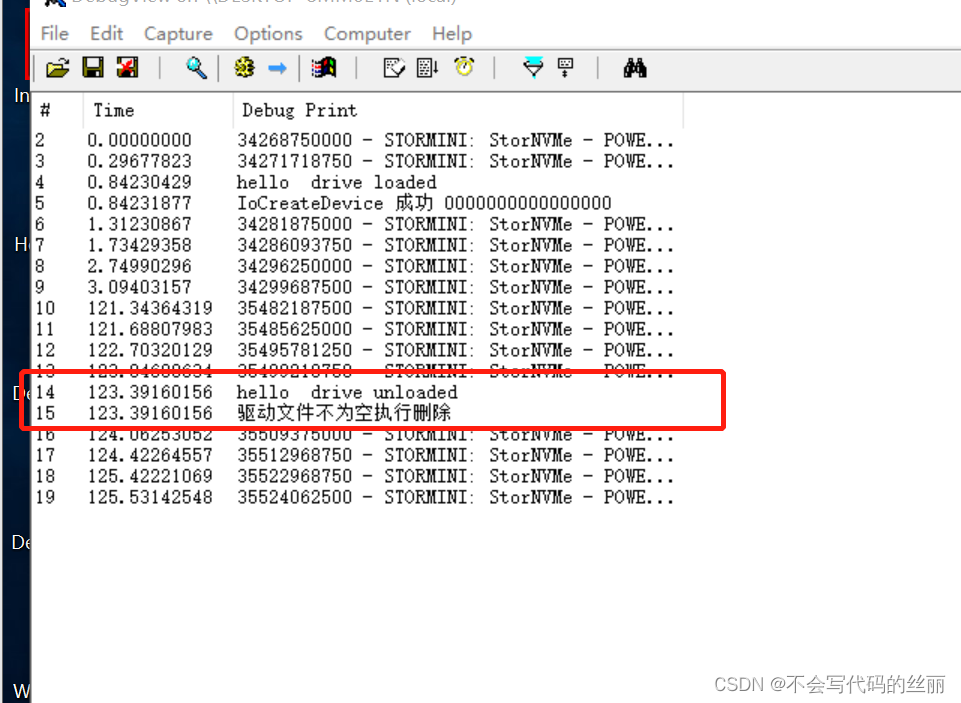Screen dimensions: 961x703
Task: Click message starting 35524062500
Action: [x=455, y=497]
